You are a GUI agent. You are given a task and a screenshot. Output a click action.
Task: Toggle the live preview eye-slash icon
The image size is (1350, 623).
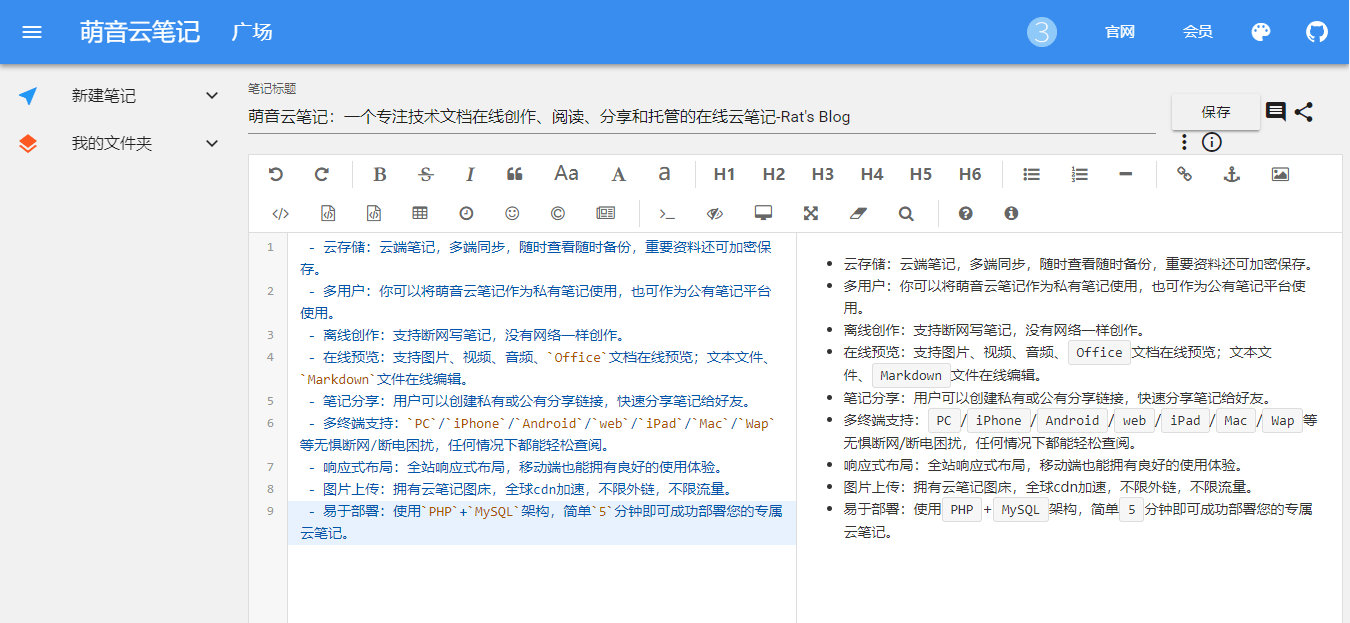(x=714, y=213)
